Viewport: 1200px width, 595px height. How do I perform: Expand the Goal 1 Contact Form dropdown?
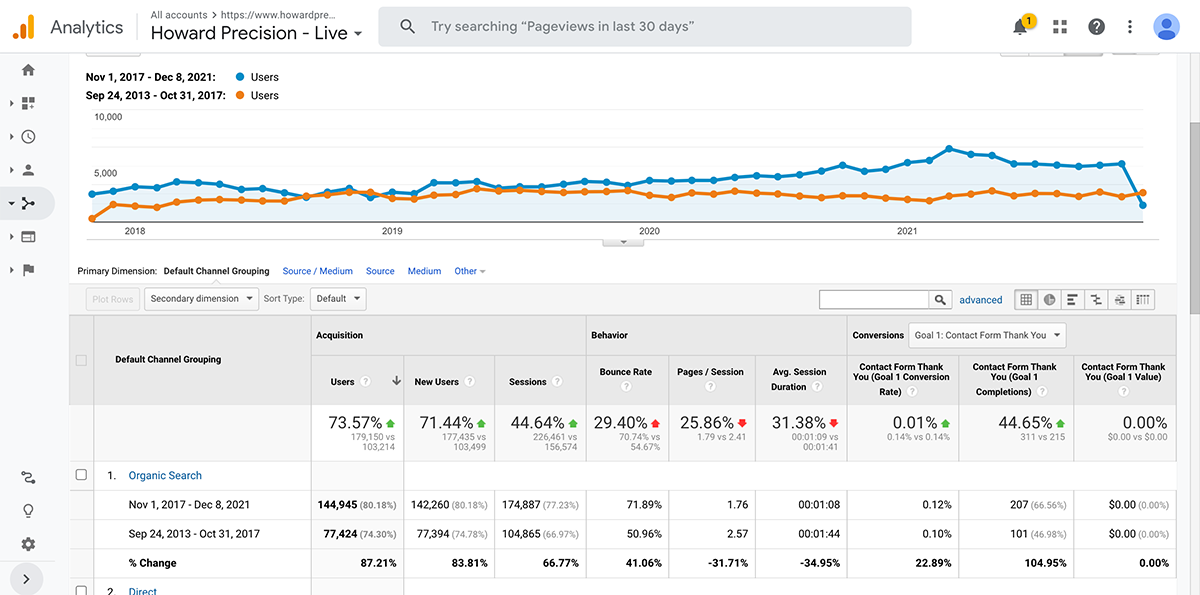(x=986, y=335)
